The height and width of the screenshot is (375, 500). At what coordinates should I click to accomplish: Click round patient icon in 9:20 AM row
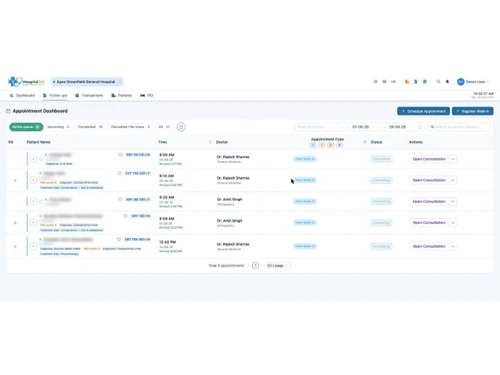[x=33, y=201]
